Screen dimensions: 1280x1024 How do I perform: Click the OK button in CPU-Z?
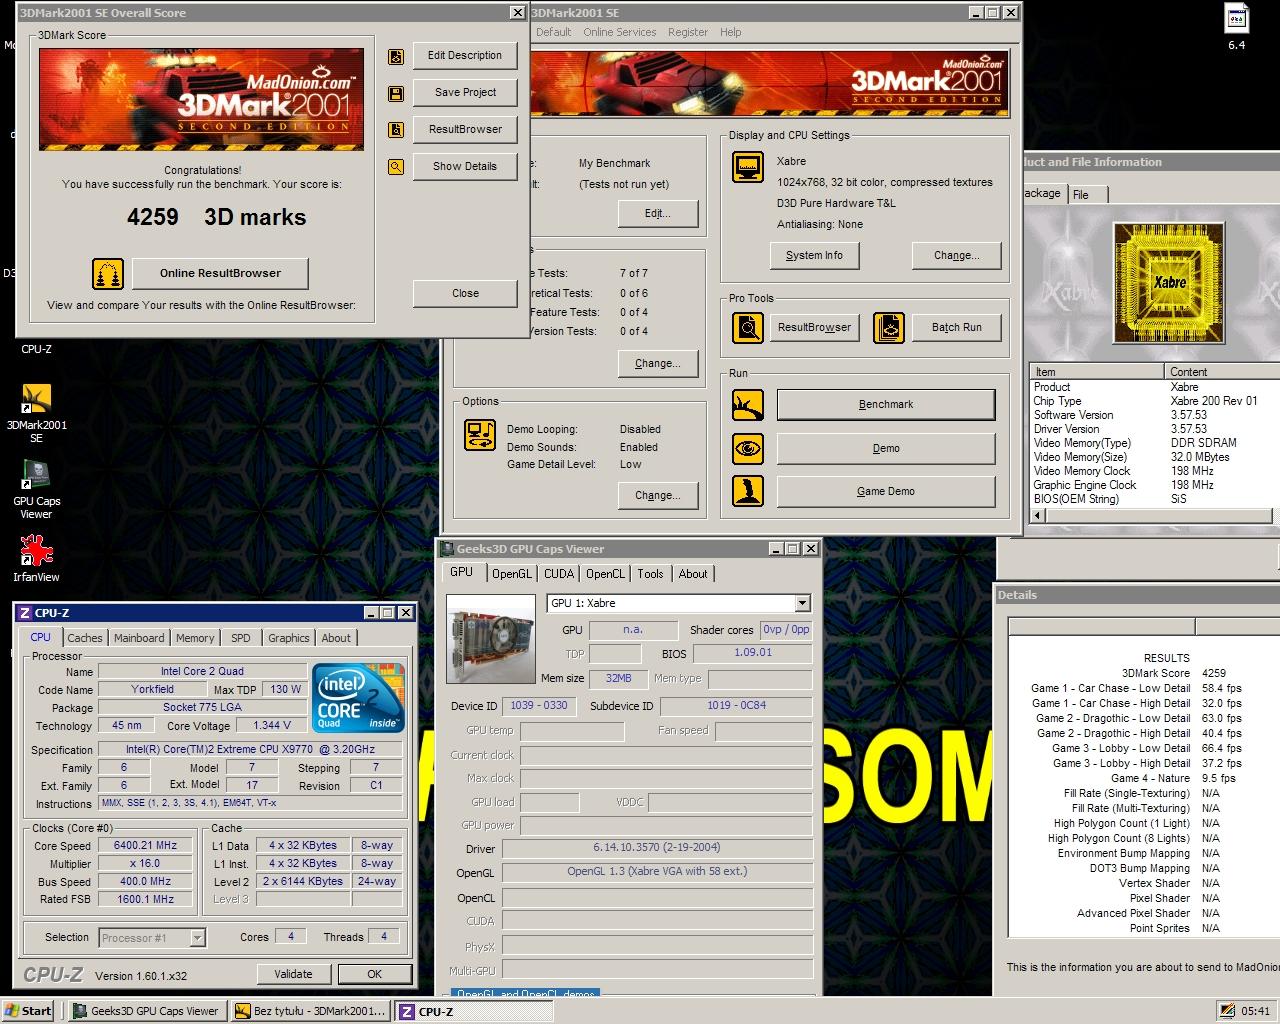click(x=374, y=974)
